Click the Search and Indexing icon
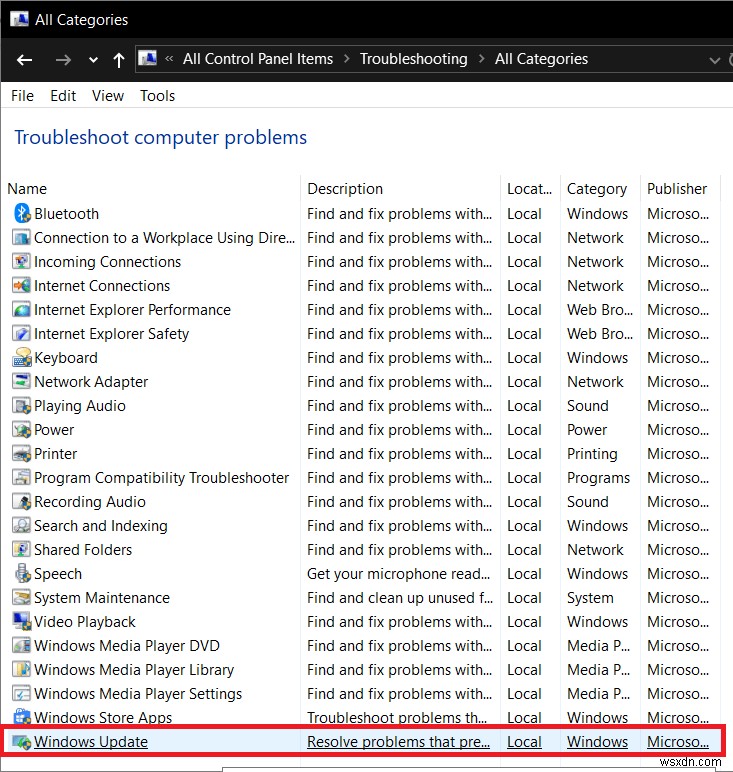The height and width of the screenshot is (772, 733). tap(22, 525)
